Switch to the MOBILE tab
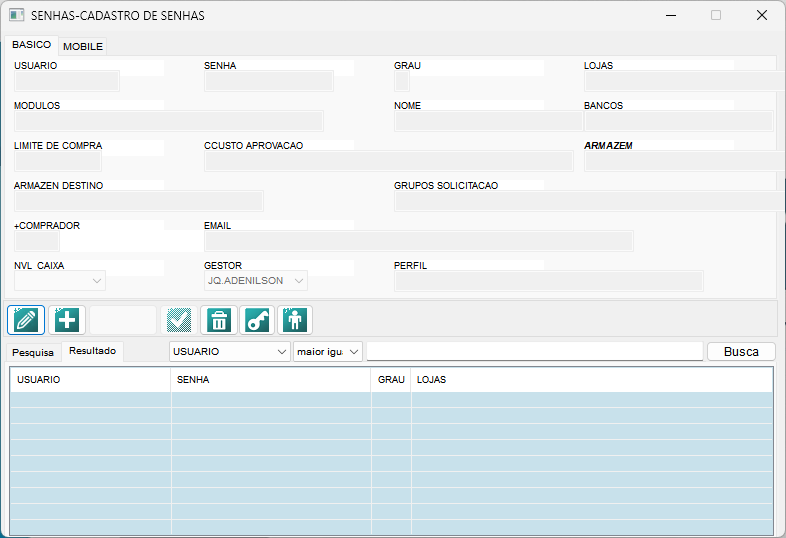786x538 pixels. [83, 46]
